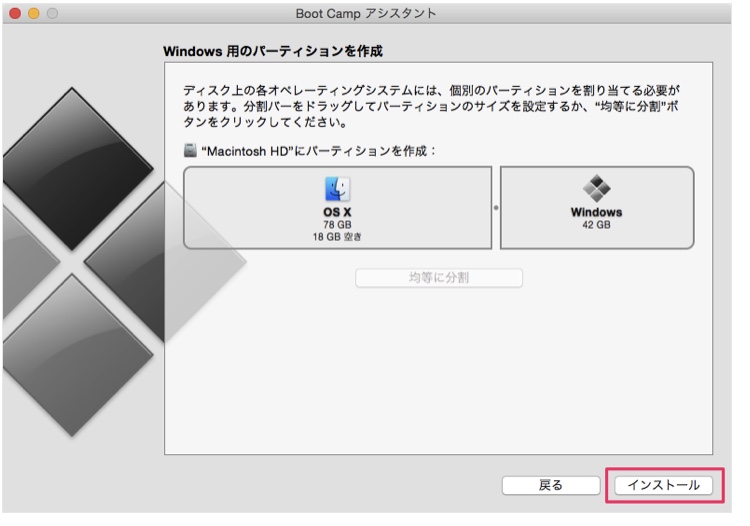Click the greyed-out zoom window button

click(51, 13)
